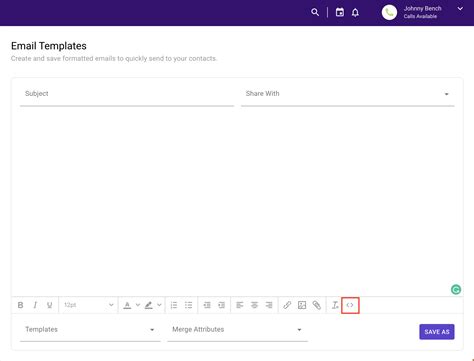This screenshot has height=361, width=474.
Task: Click the Email Templates heading
Action: point(49,46)
